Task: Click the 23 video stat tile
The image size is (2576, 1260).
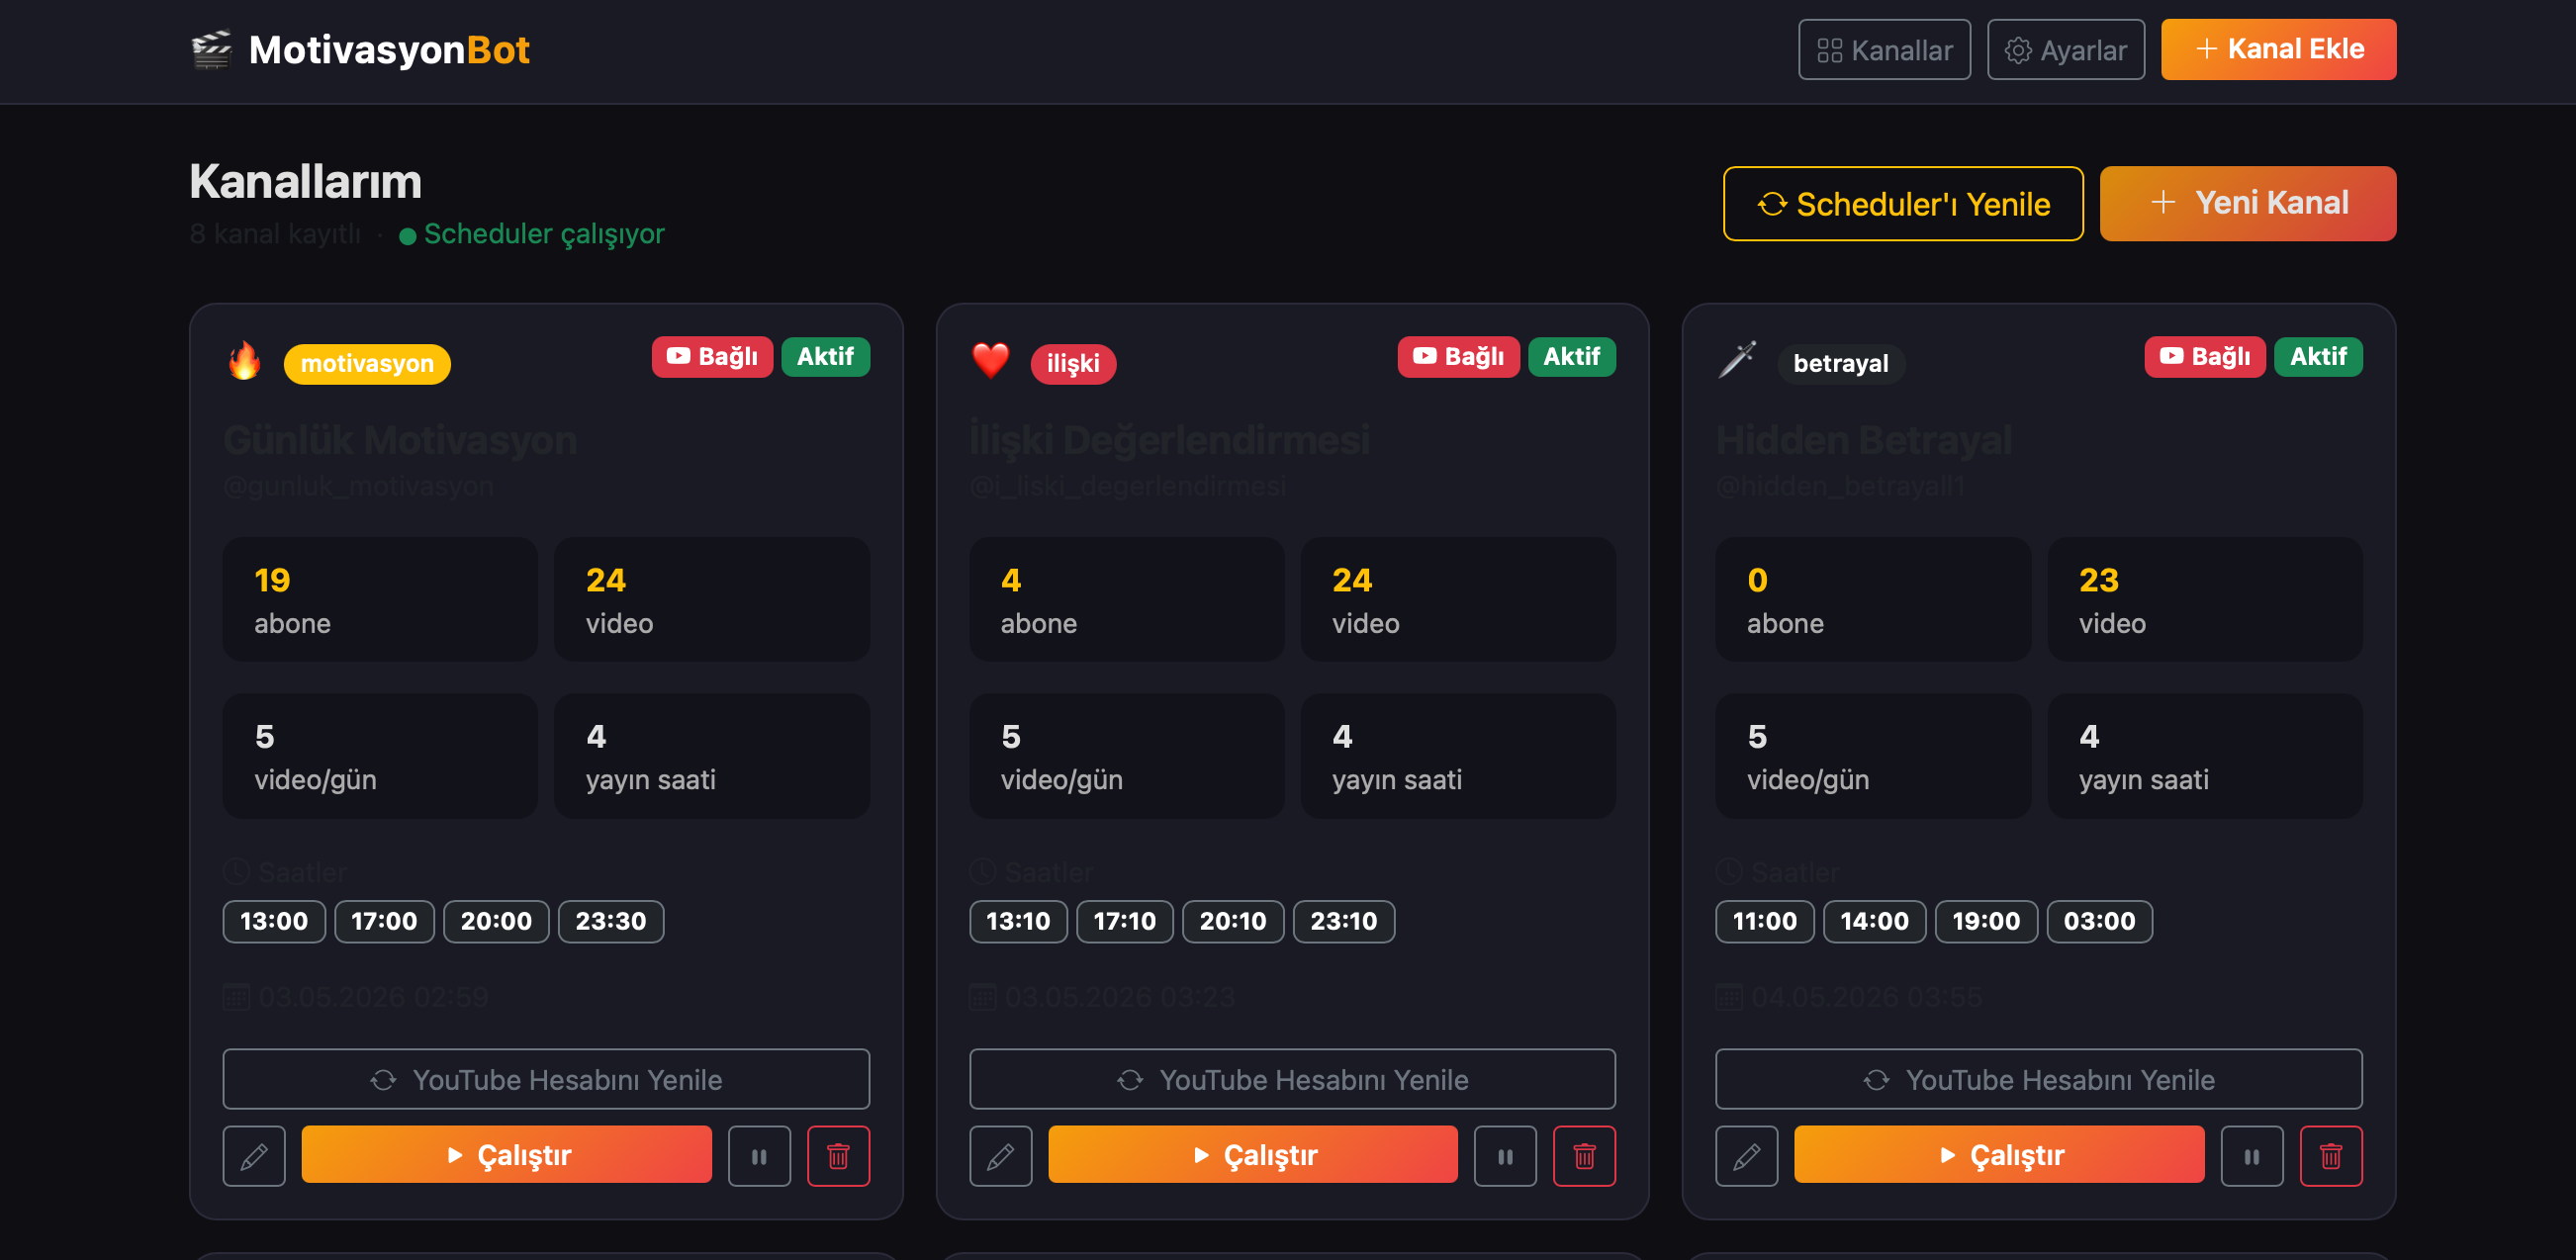Action: click(2205, 599)
